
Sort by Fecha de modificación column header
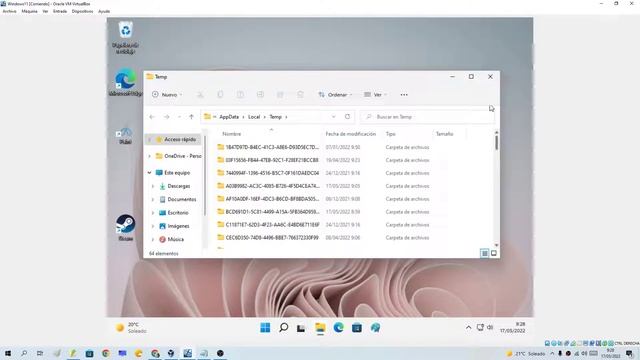[x=351, y=134]
